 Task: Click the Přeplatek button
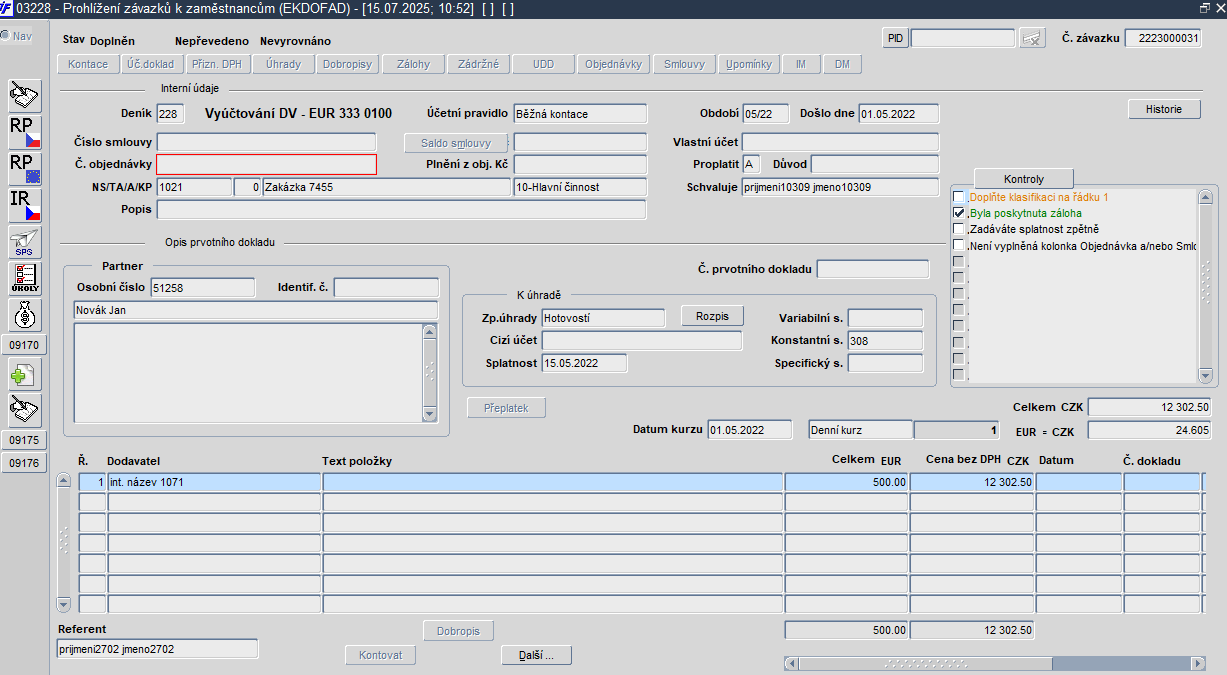pos(507,408)
